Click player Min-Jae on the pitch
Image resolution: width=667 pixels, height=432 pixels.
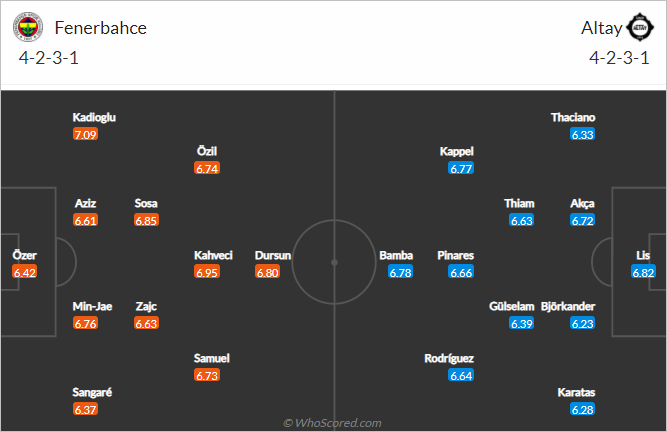click(x=92, y=307)
